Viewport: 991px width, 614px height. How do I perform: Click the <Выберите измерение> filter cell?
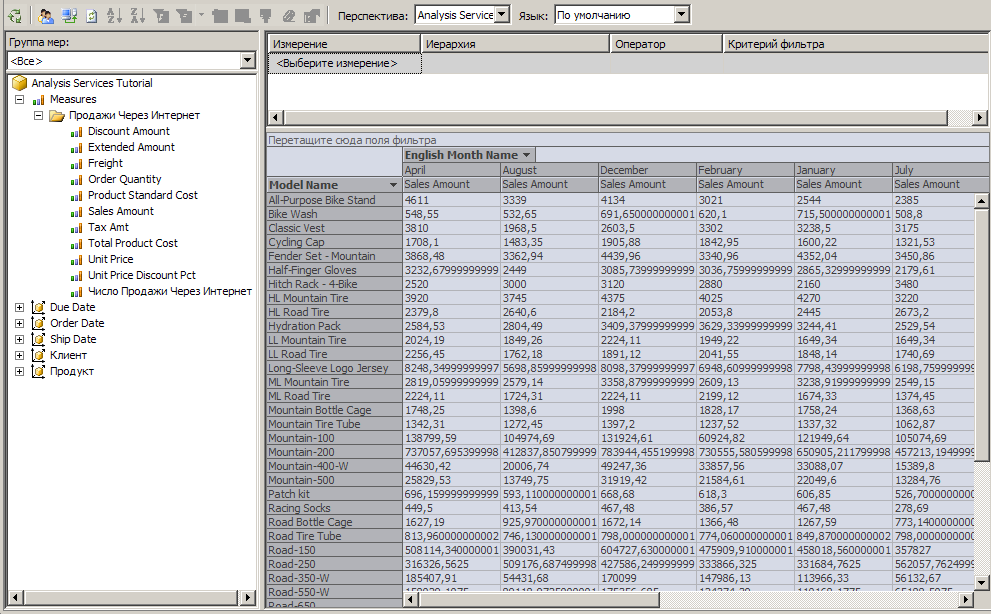tap(344, 63)
